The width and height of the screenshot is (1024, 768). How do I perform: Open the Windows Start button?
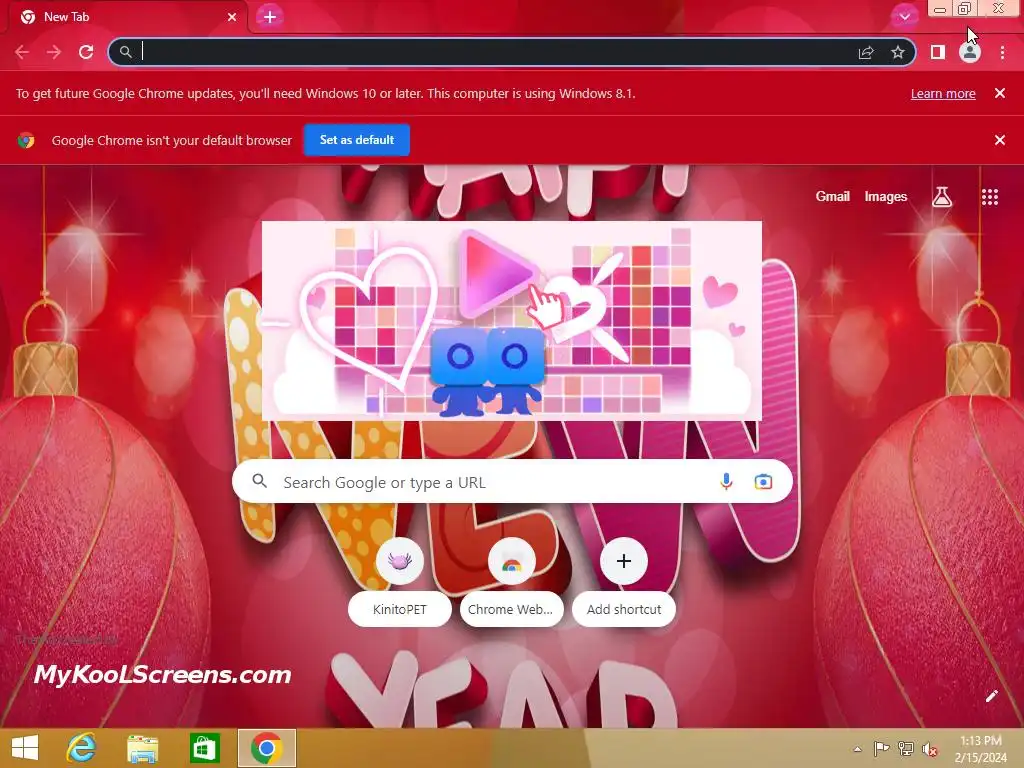coord(25,748)
